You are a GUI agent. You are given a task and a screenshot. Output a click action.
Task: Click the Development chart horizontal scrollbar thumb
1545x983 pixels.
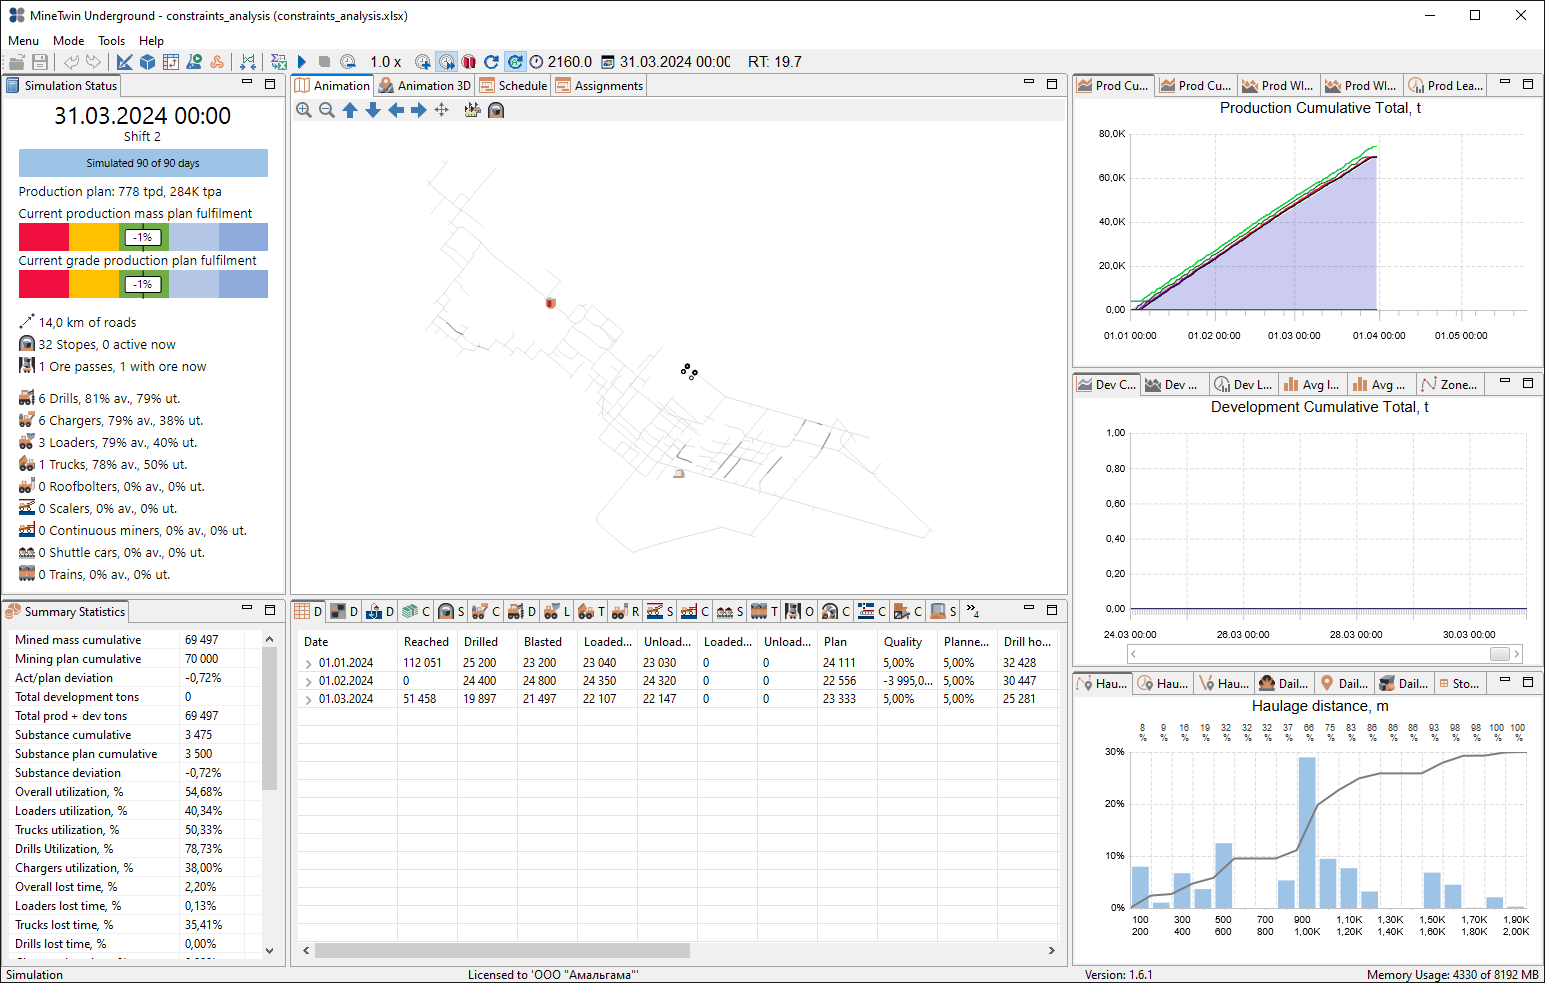[1499, 654]
